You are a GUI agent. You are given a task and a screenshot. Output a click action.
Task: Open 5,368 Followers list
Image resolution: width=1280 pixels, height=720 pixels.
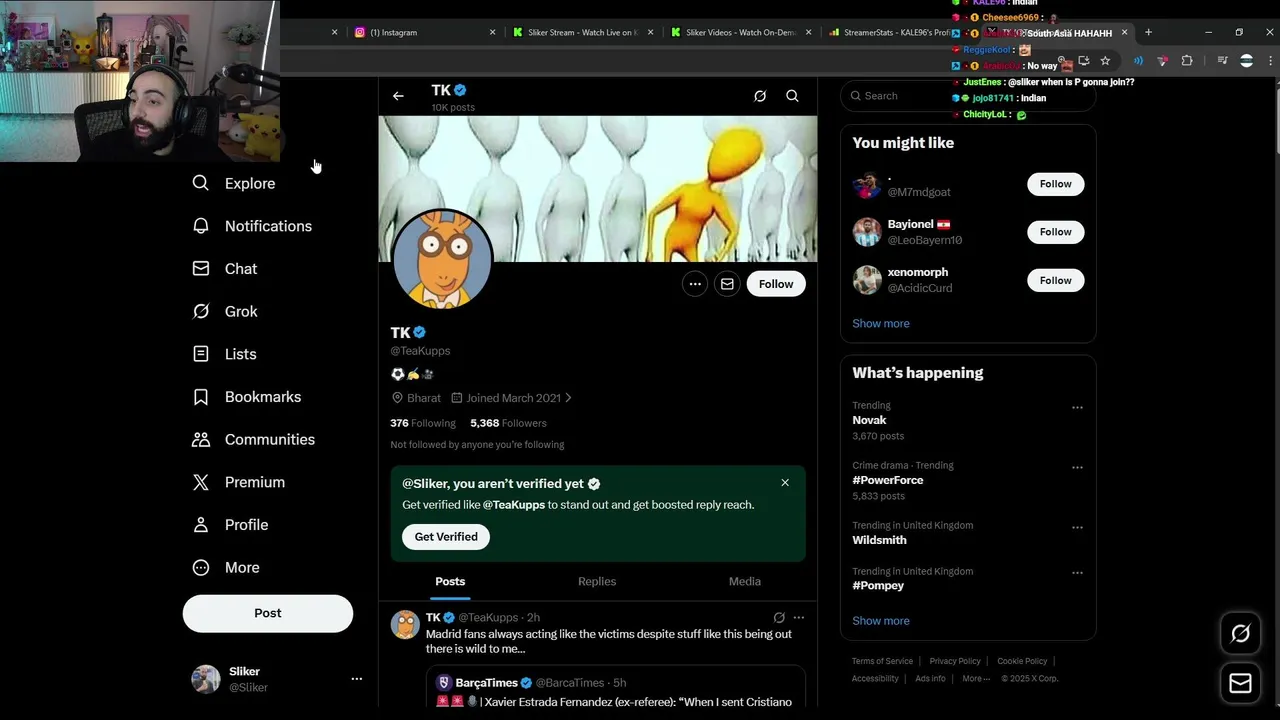508,423
